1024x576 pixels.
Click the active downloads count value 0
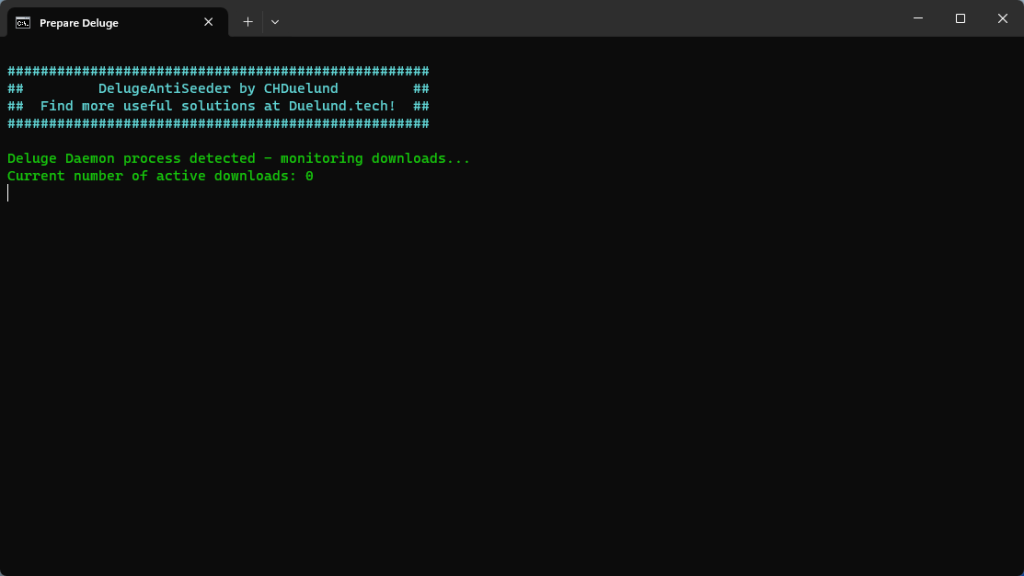309,176
